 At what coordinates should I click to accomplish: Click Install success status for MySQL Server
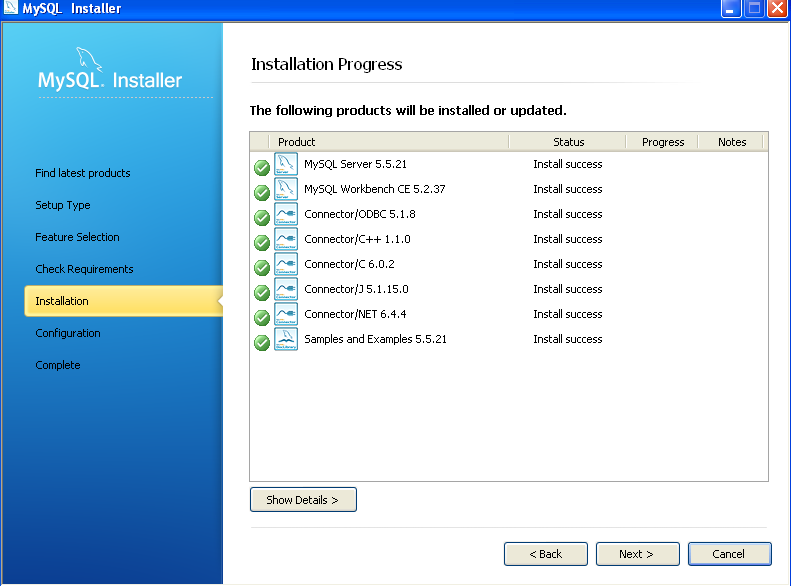568,164
